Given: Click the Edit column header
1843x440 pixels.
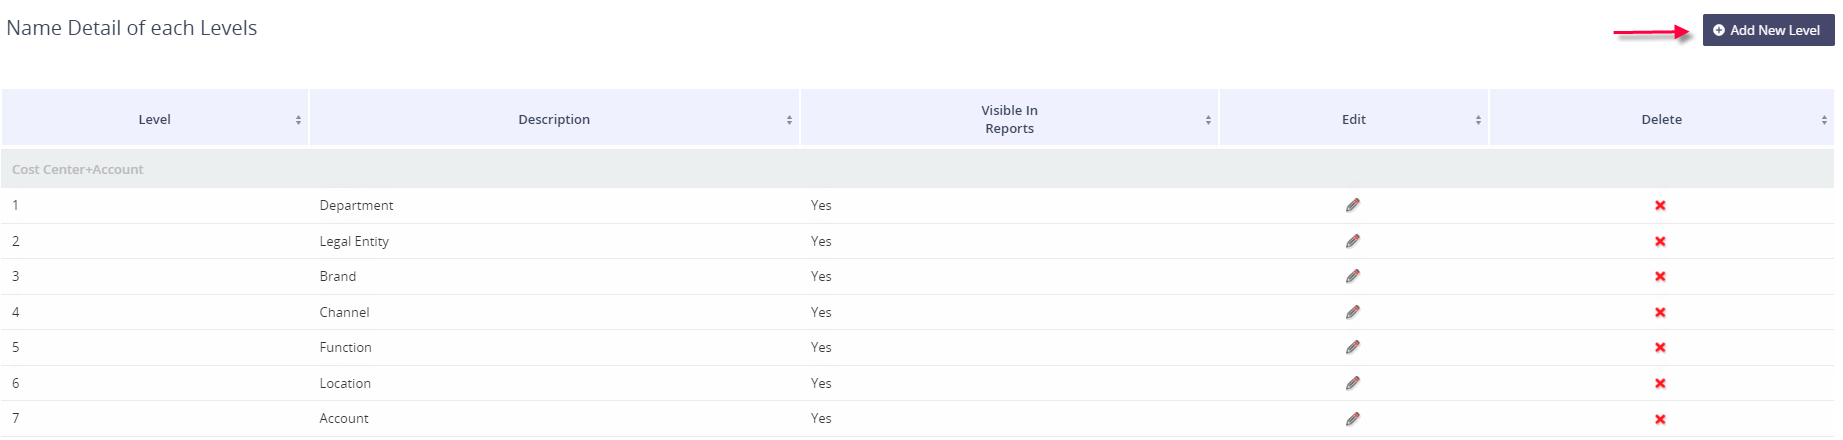Looking at the screenshot, I should tap(1353, 119).
